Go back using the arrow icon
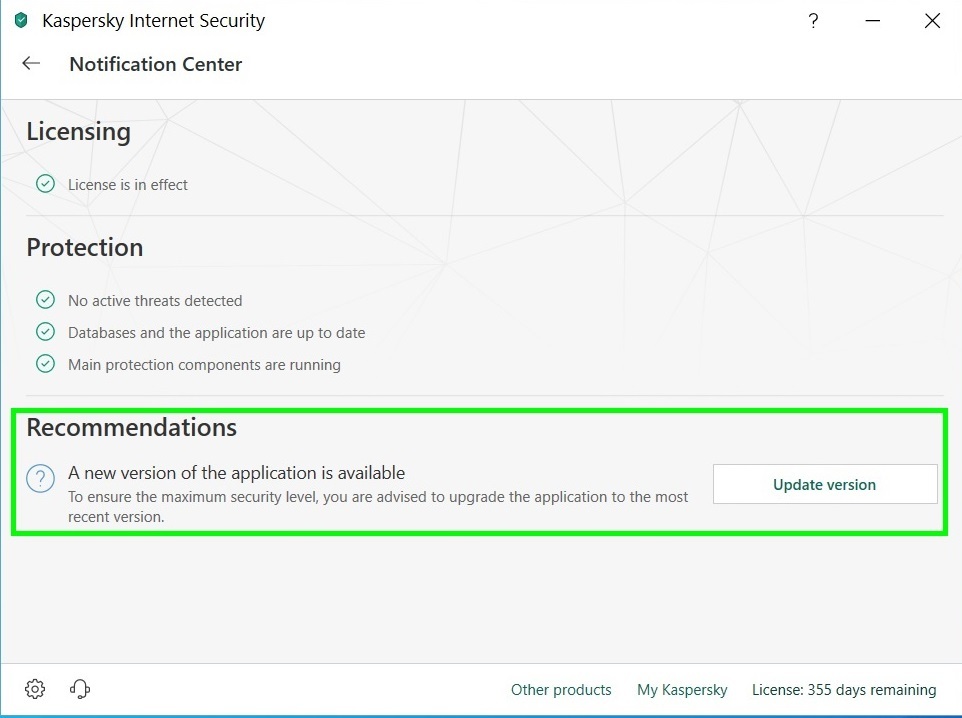The width and height of the screenshot is (962, 718). point(31,63)
